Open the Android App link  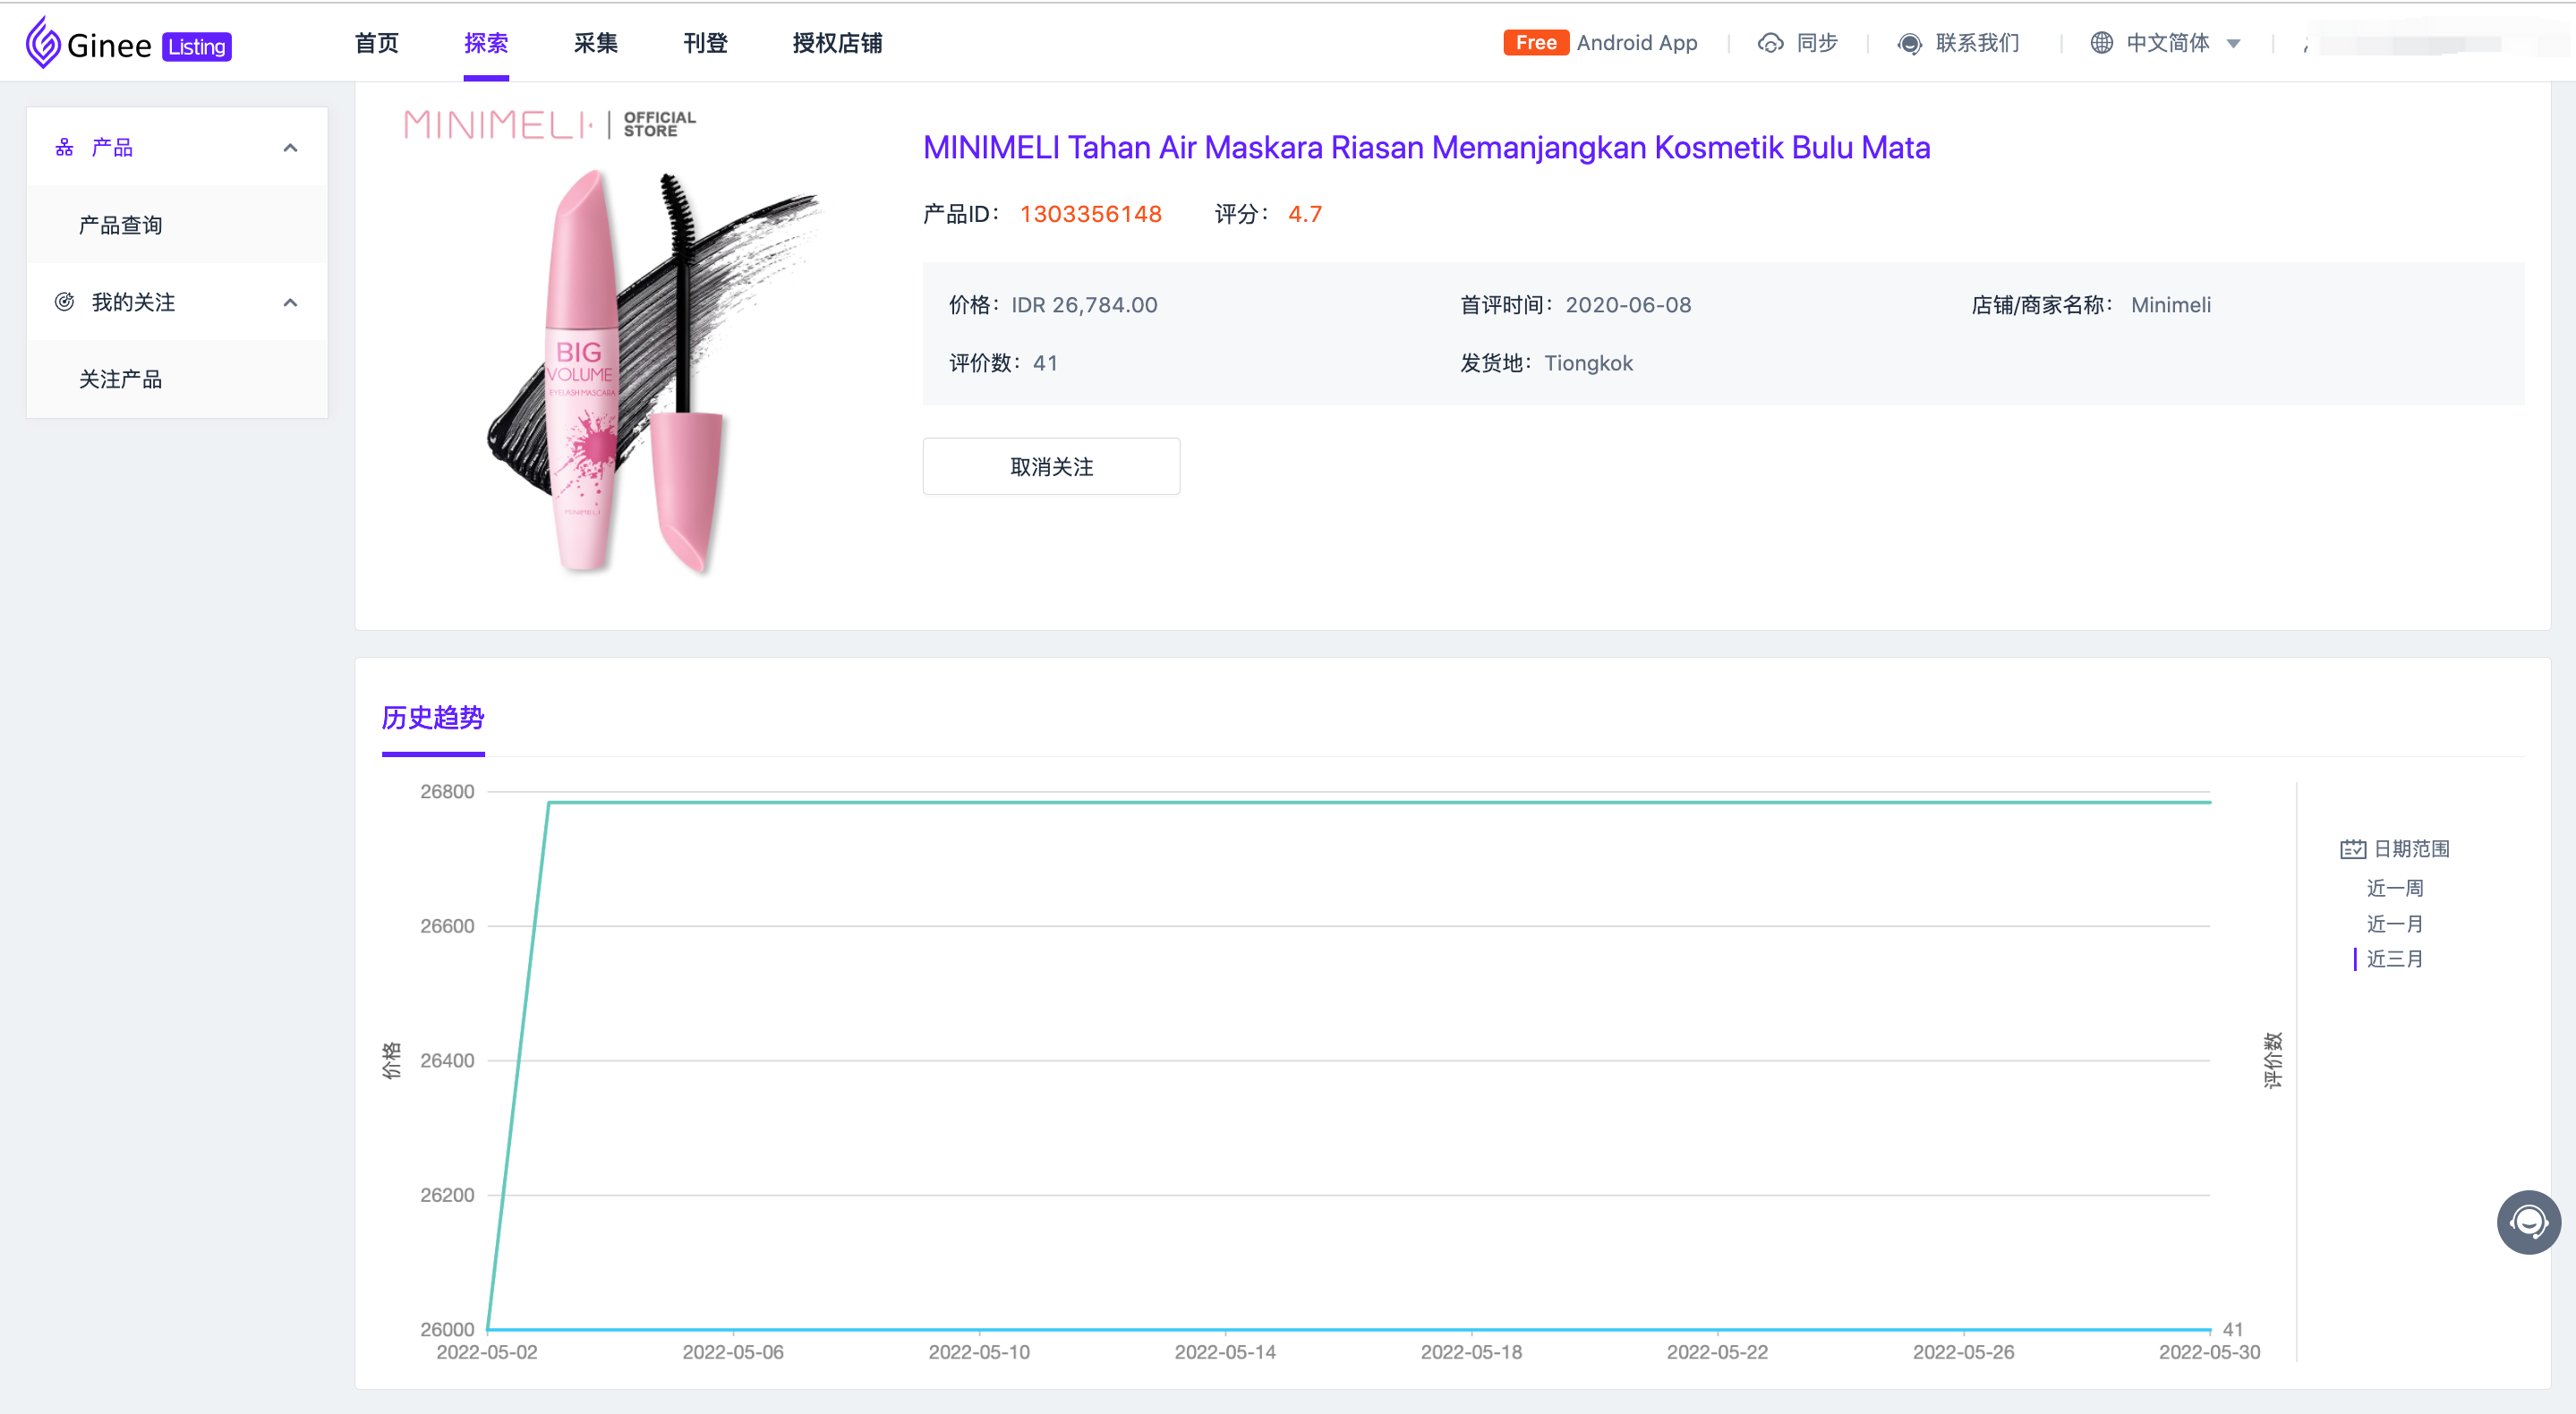(x=1637, y=43)
